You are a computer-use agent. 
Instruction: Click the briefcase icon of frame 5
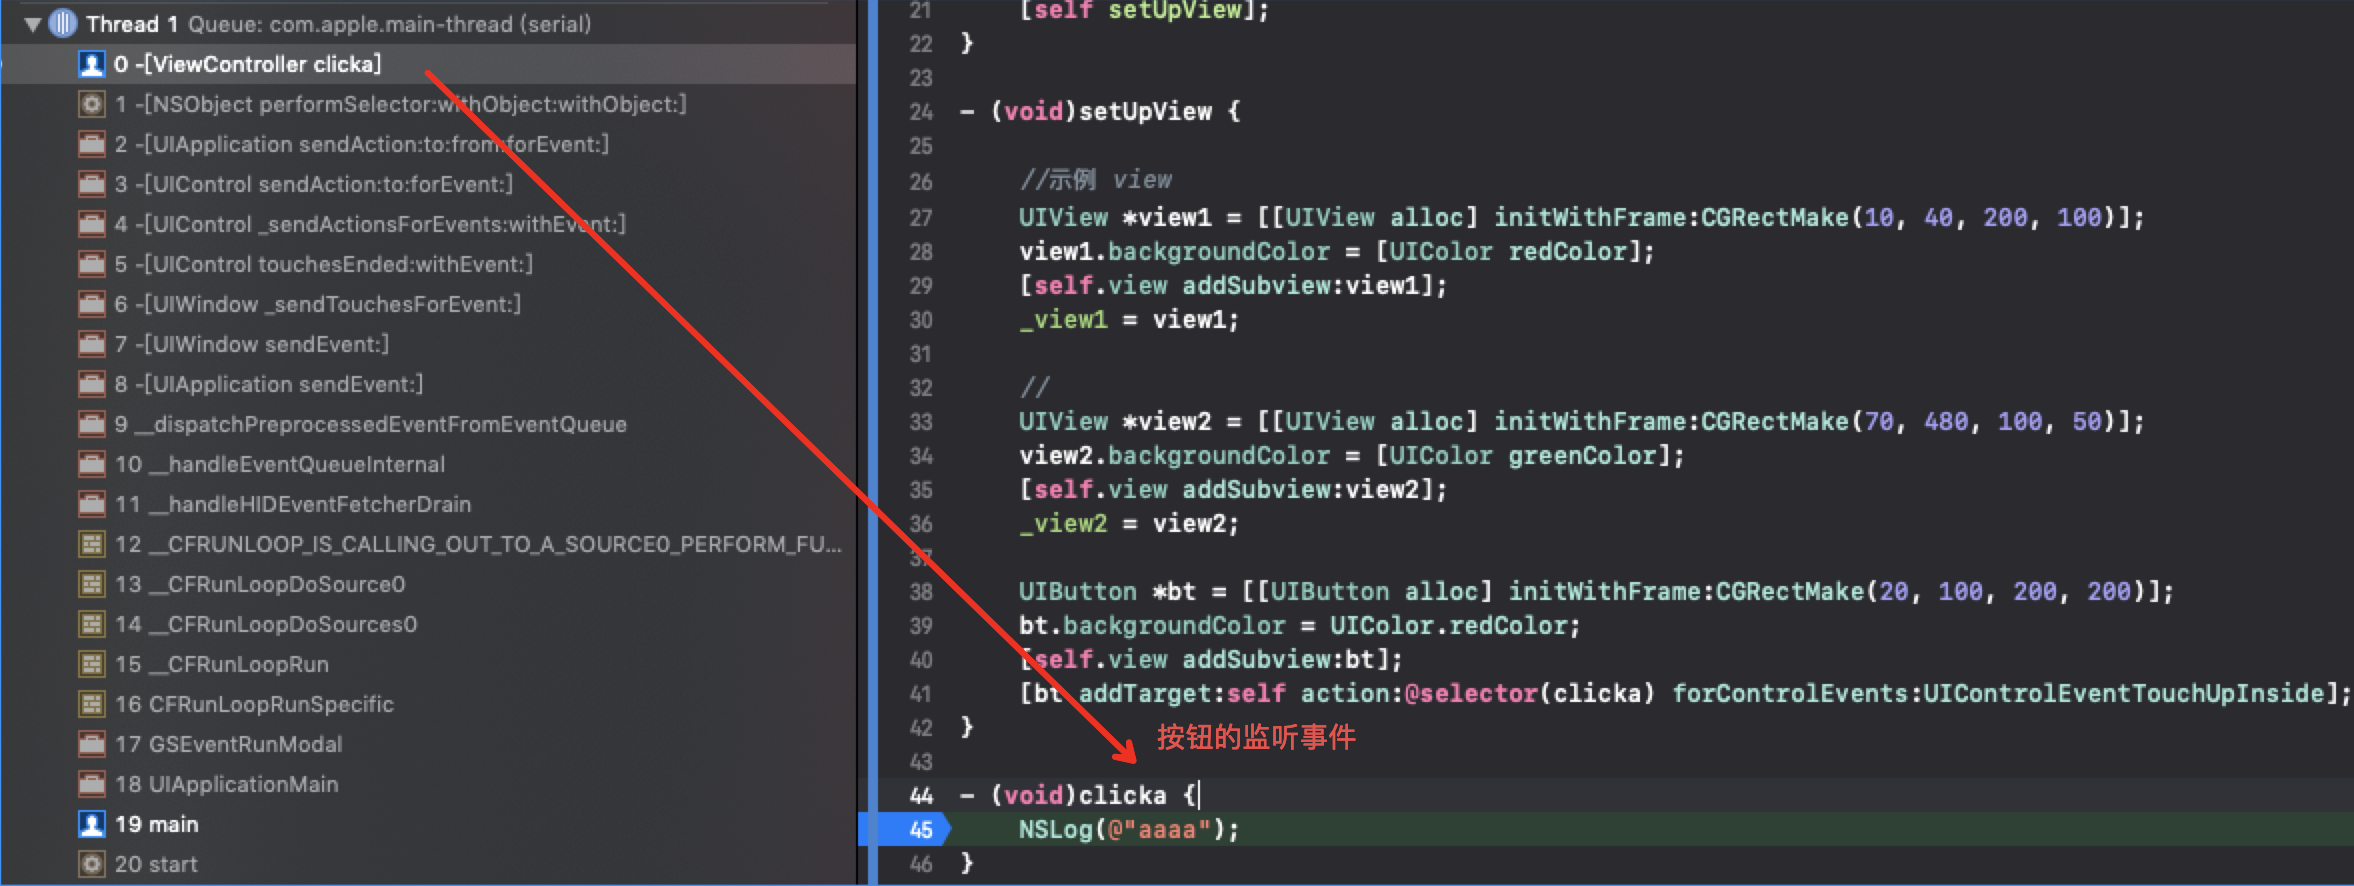(x=92, y=264)
